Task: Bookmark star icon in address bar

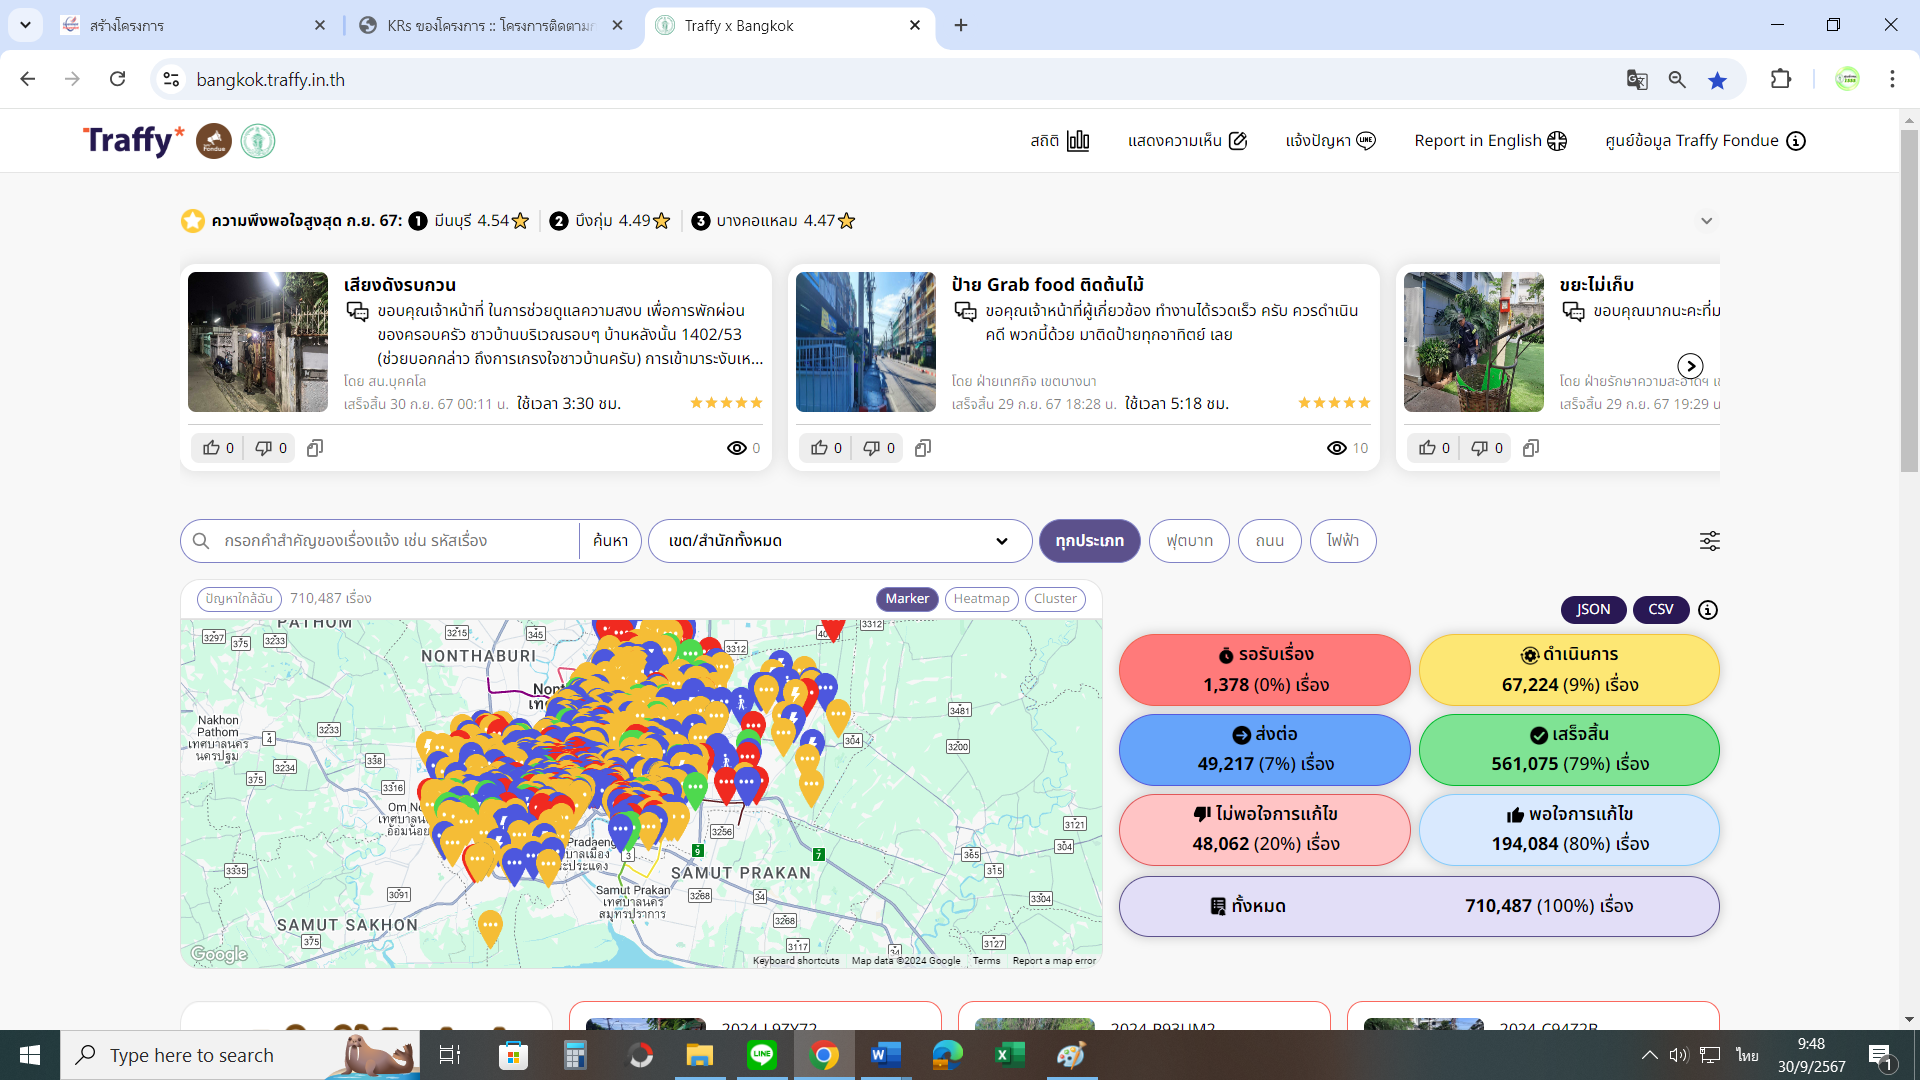Action: [x=1717, y=80]
